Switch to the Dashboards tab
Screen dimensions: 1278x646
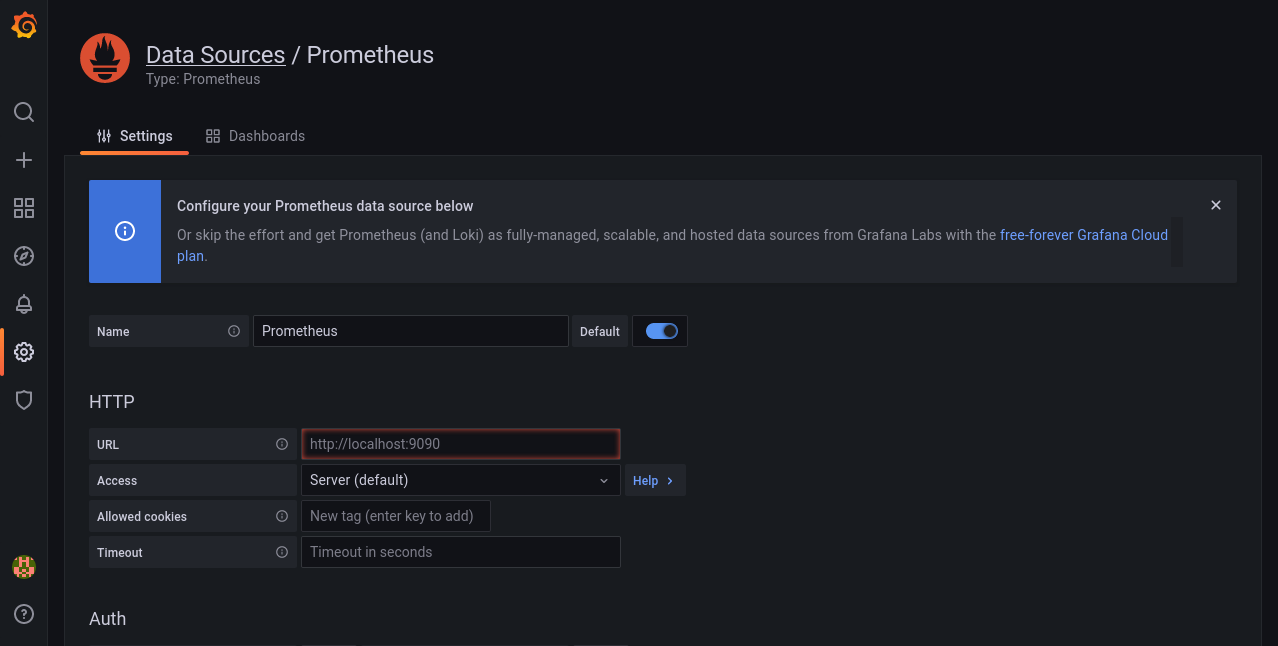coord(255,135)
